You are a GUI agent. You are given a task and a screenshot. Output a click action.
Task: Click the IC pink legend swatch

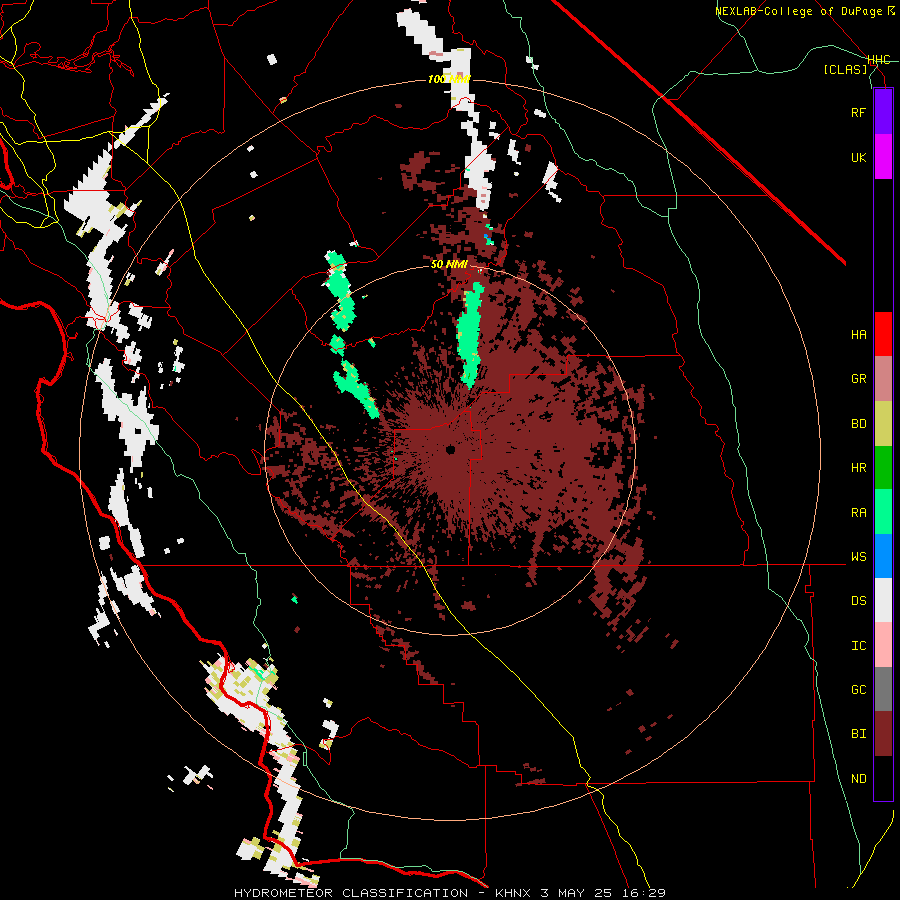point(883,645)
